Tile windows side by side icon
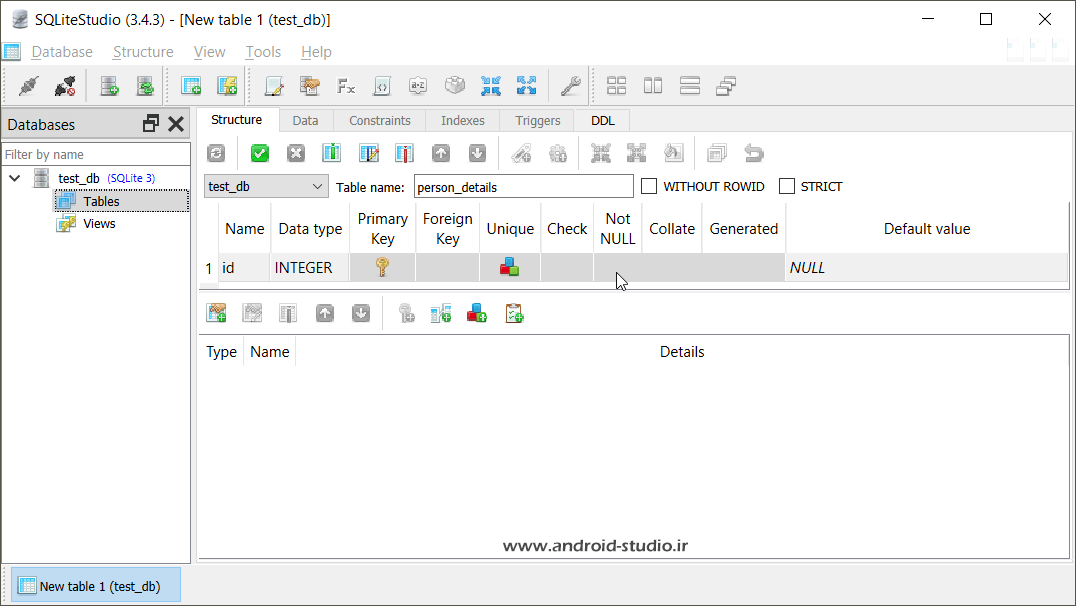The width and height of the screenshot is (1076, 606). (653, 86)
